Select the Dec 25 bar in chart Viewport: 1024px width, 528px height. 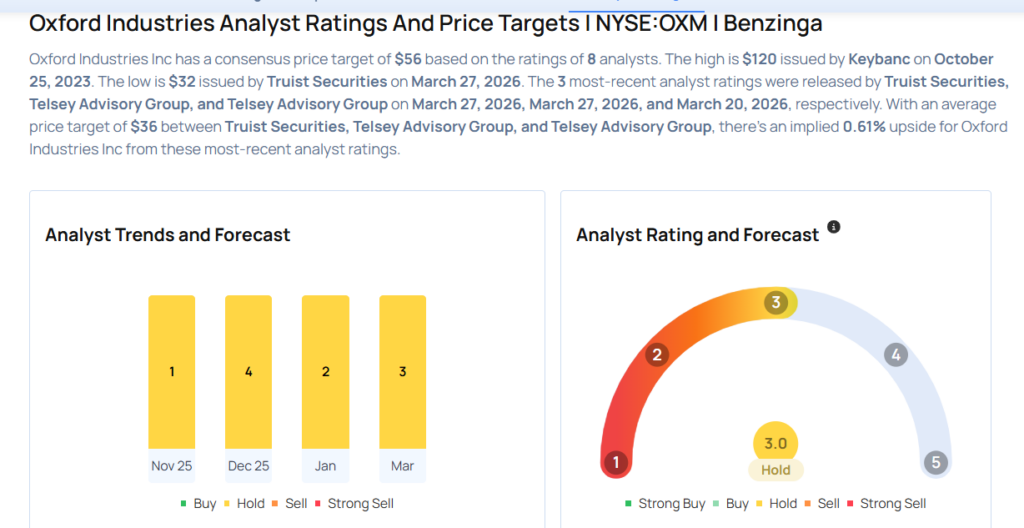point(248,372)
